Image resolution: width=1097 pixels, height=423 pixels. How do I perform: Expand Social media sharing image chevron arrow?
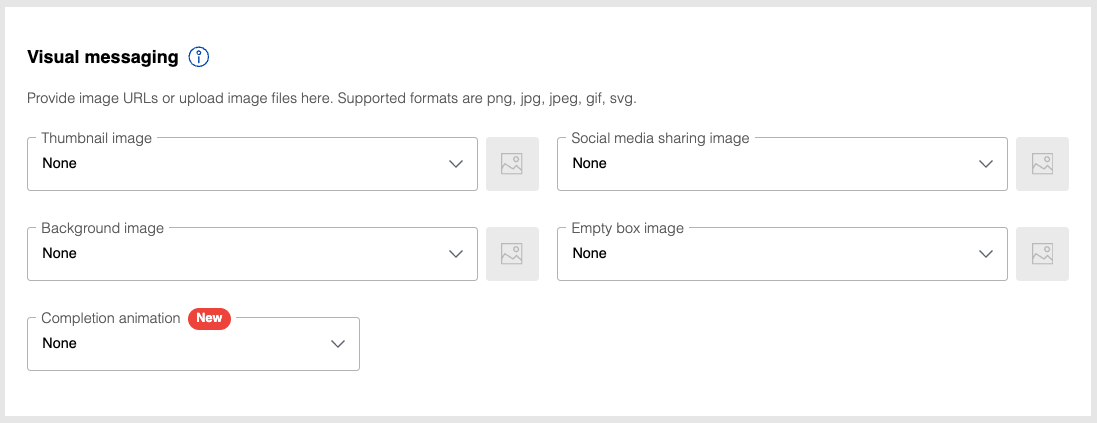(986, 164)
